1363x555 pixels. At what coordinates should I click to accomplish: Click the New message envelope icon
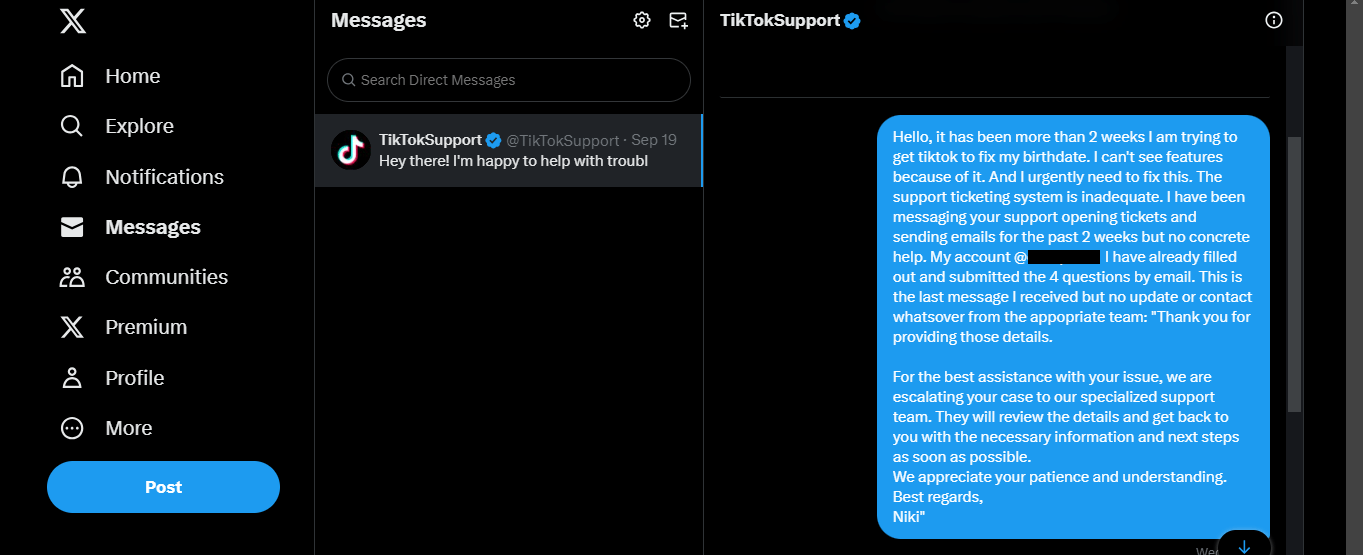pos(678,20)
